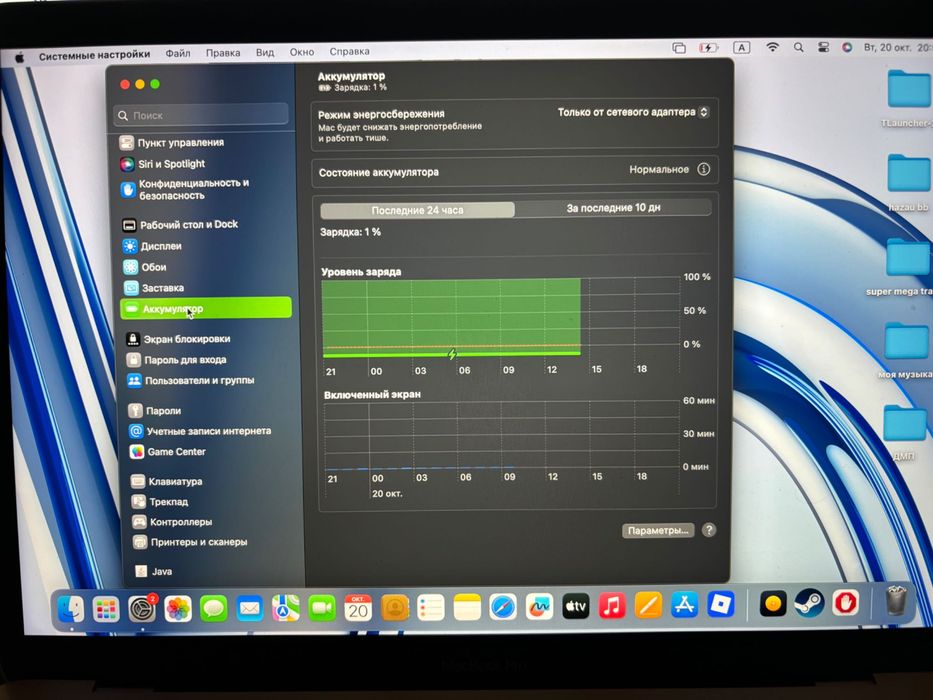Click Siri icon in menu bar
The width and height of the screenshot is (933, 700).
[847, 47]
